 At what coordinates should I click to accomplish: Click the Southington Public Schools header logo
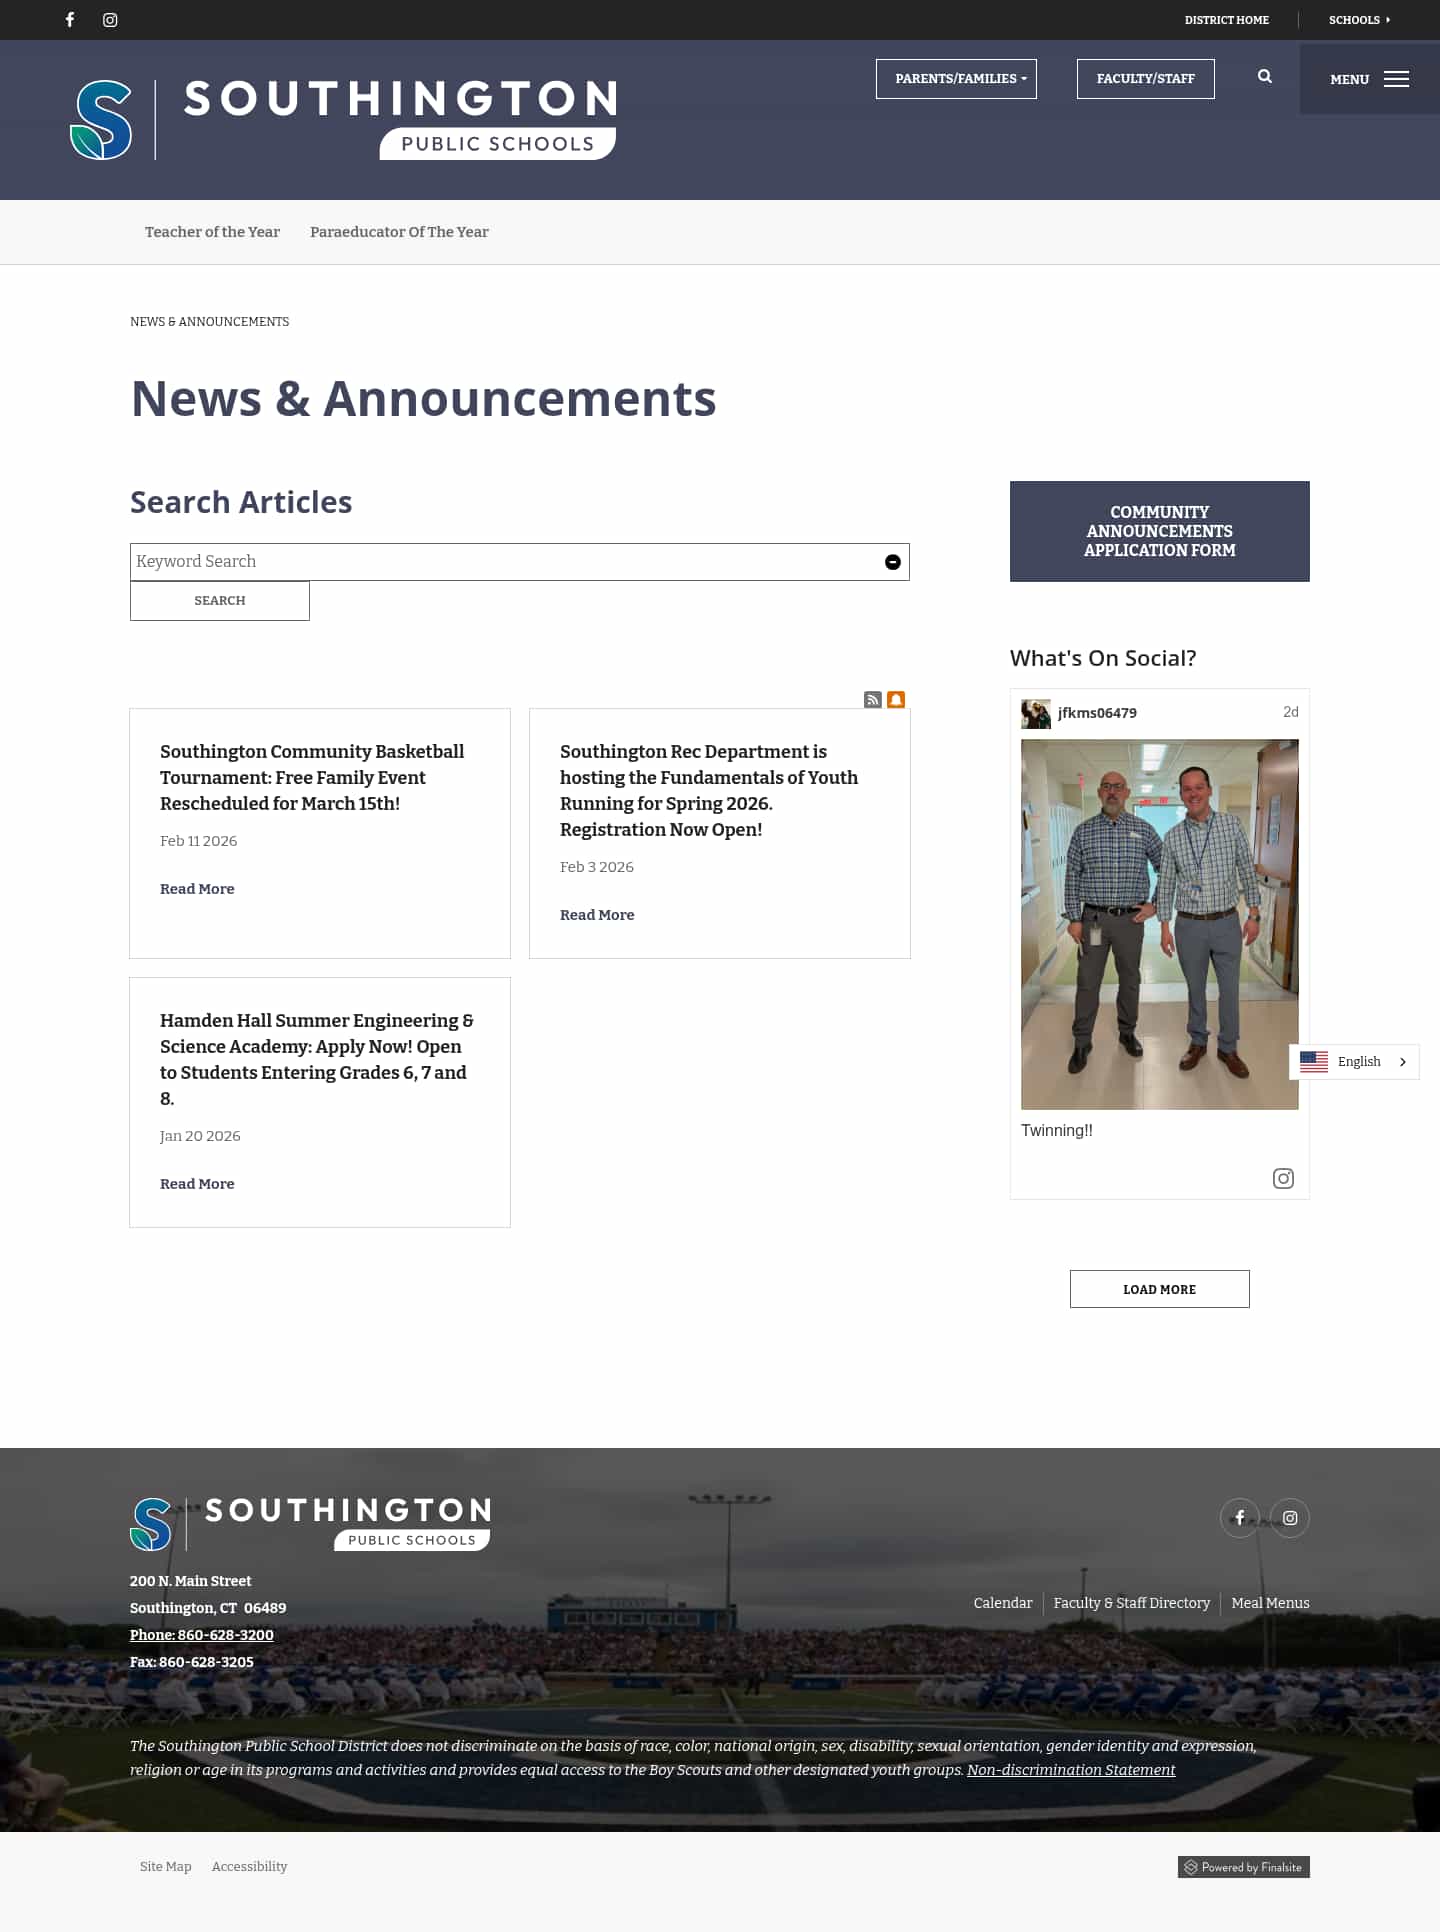(343, 120)
